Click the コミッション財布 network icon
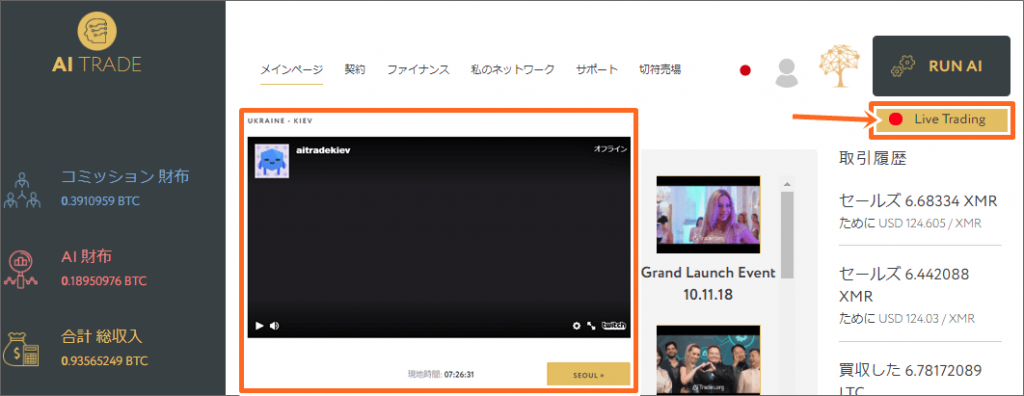This screenshot has width=1024, height=396. [22, 190]
